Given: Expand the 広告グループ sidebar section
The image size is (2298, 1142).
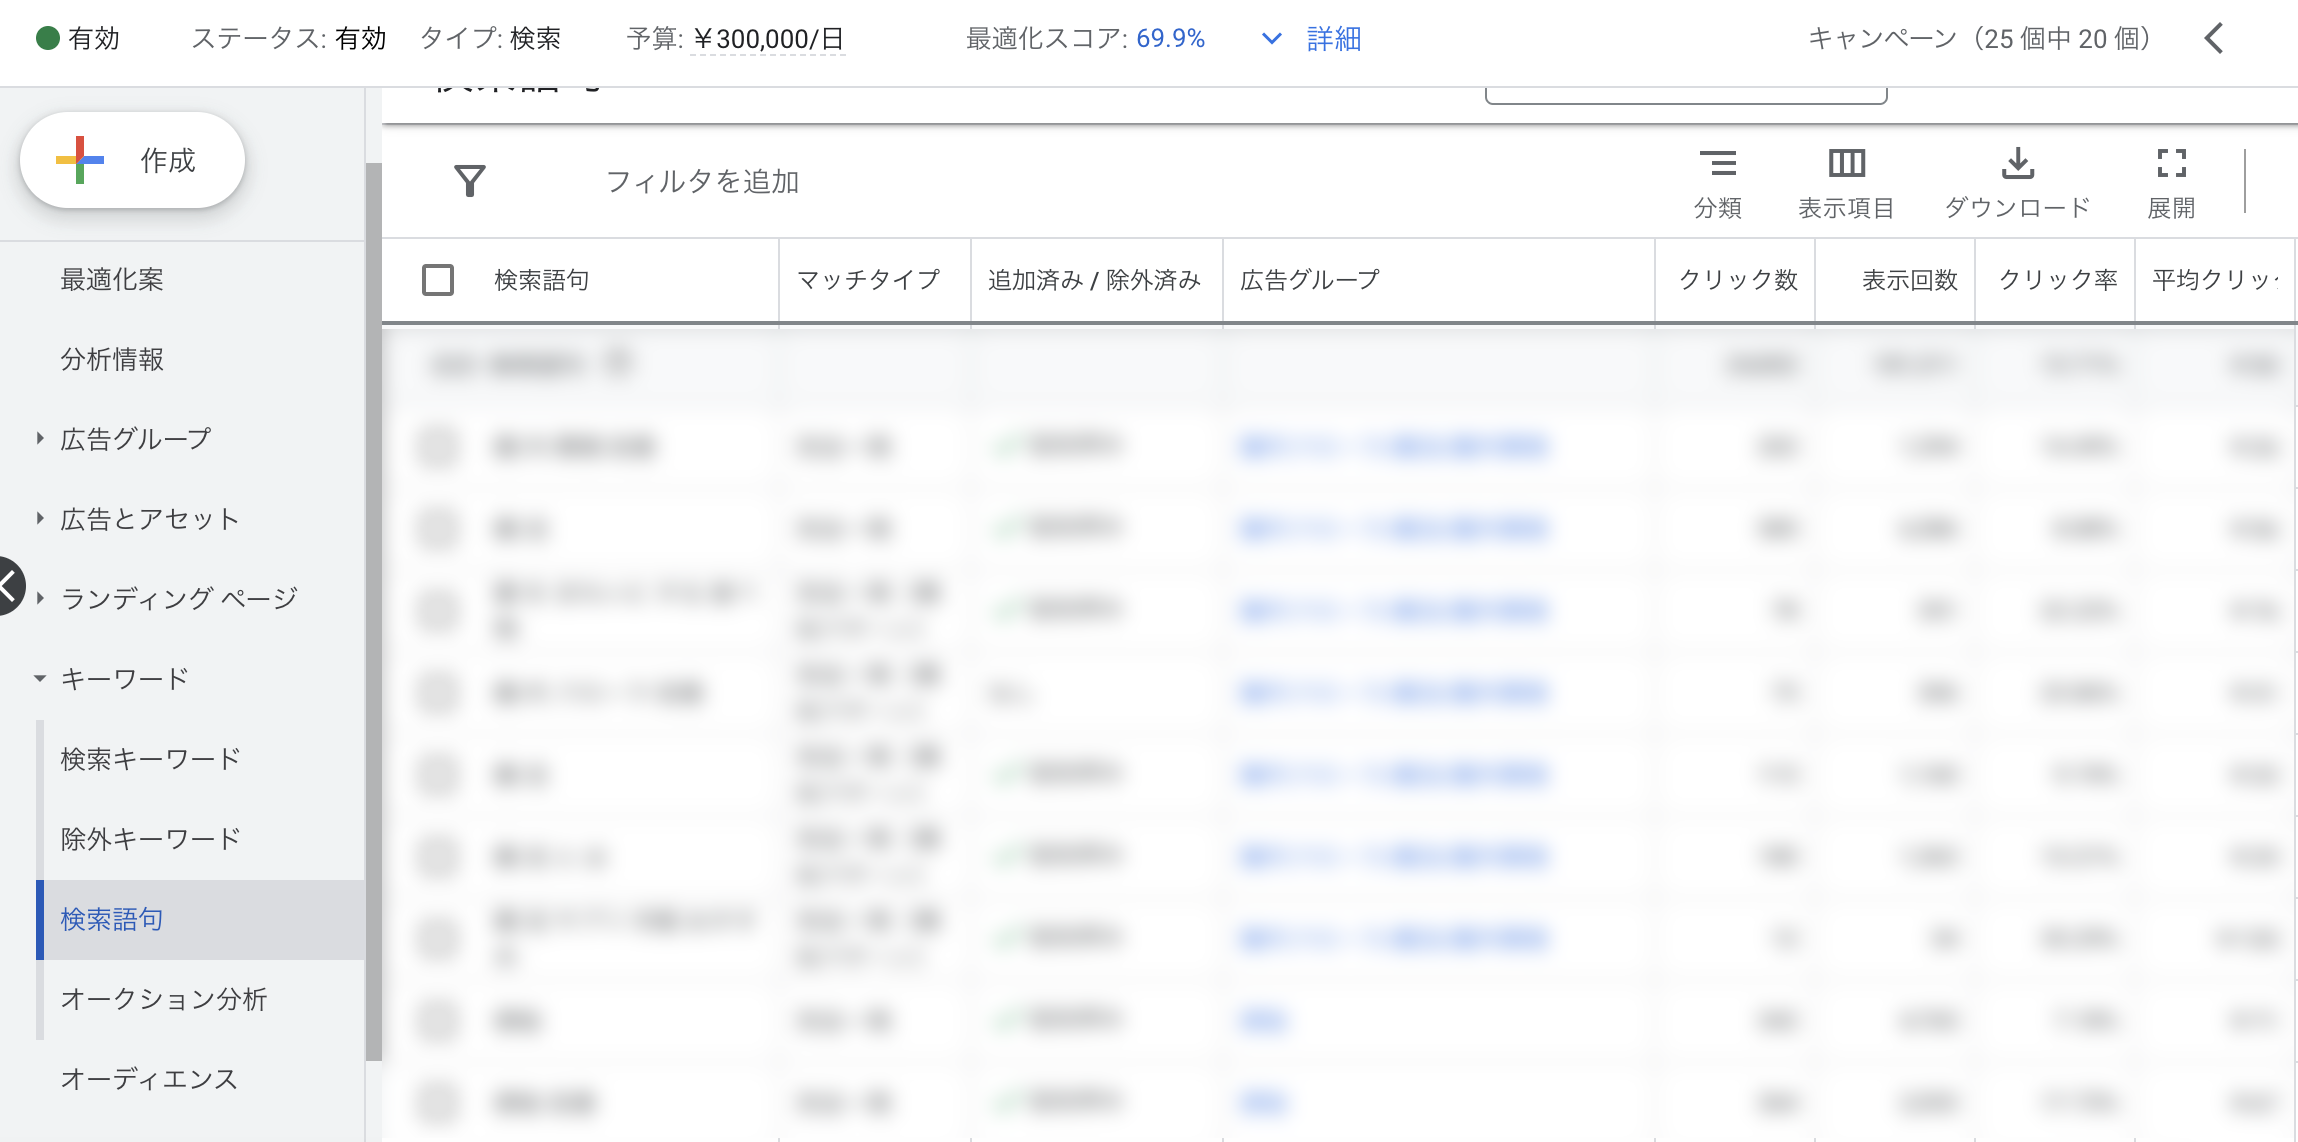Looking at the screenshot, I should pos(38,437).
